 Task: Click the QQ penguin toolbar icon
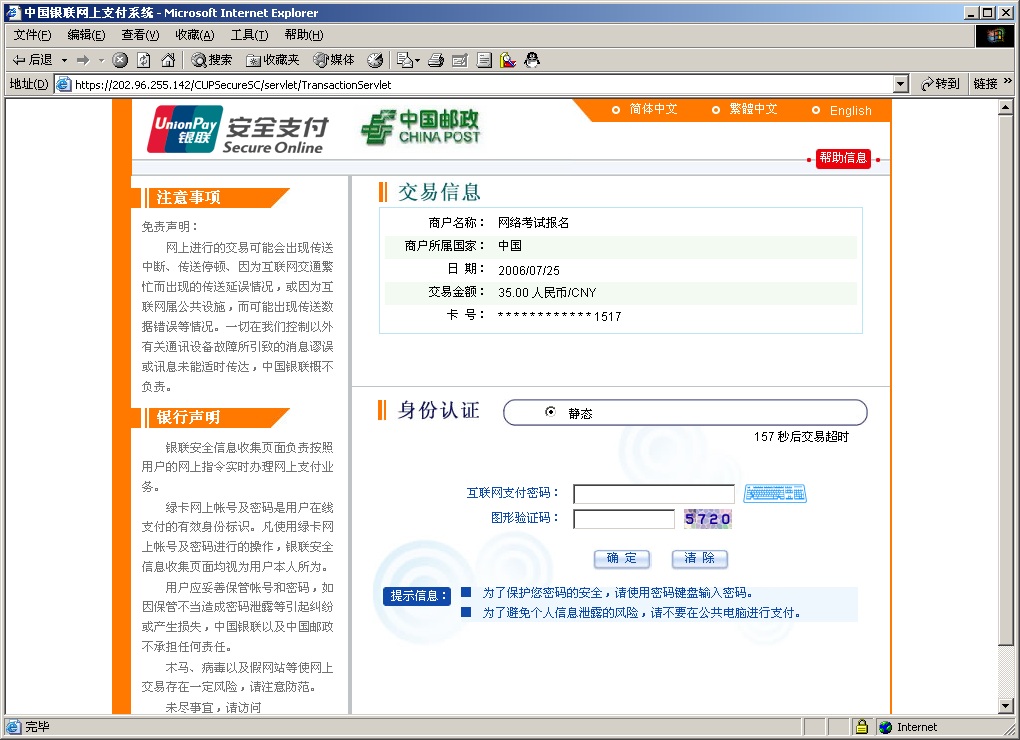(x=532, y=60)
